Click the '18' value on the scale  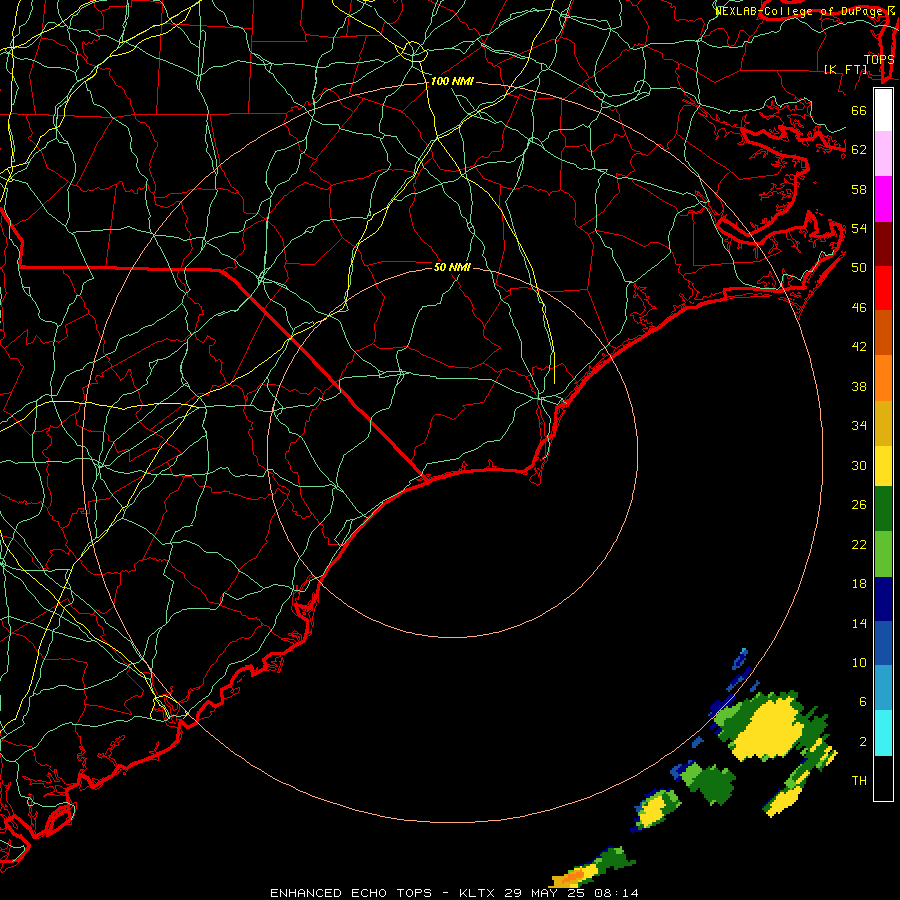[x=859, y=584]
